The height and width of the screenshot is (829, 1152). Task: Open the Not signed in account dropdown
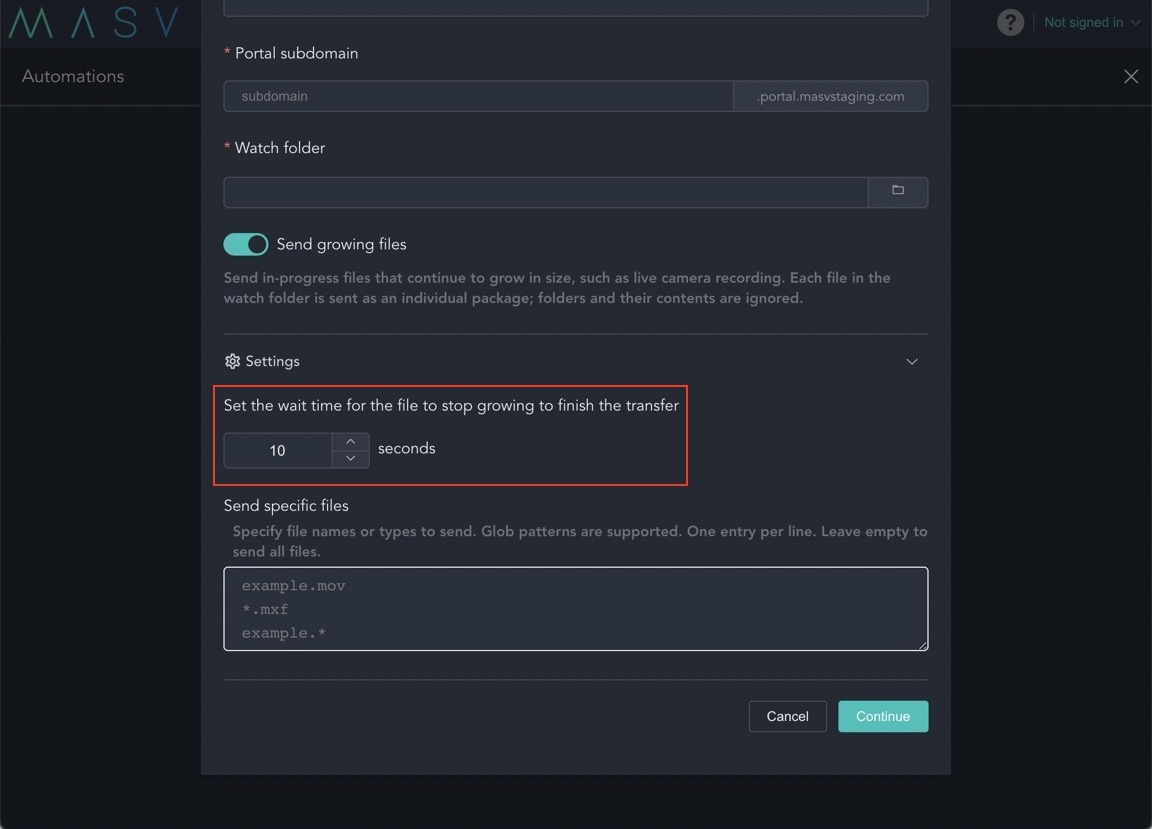[1090, 21]
